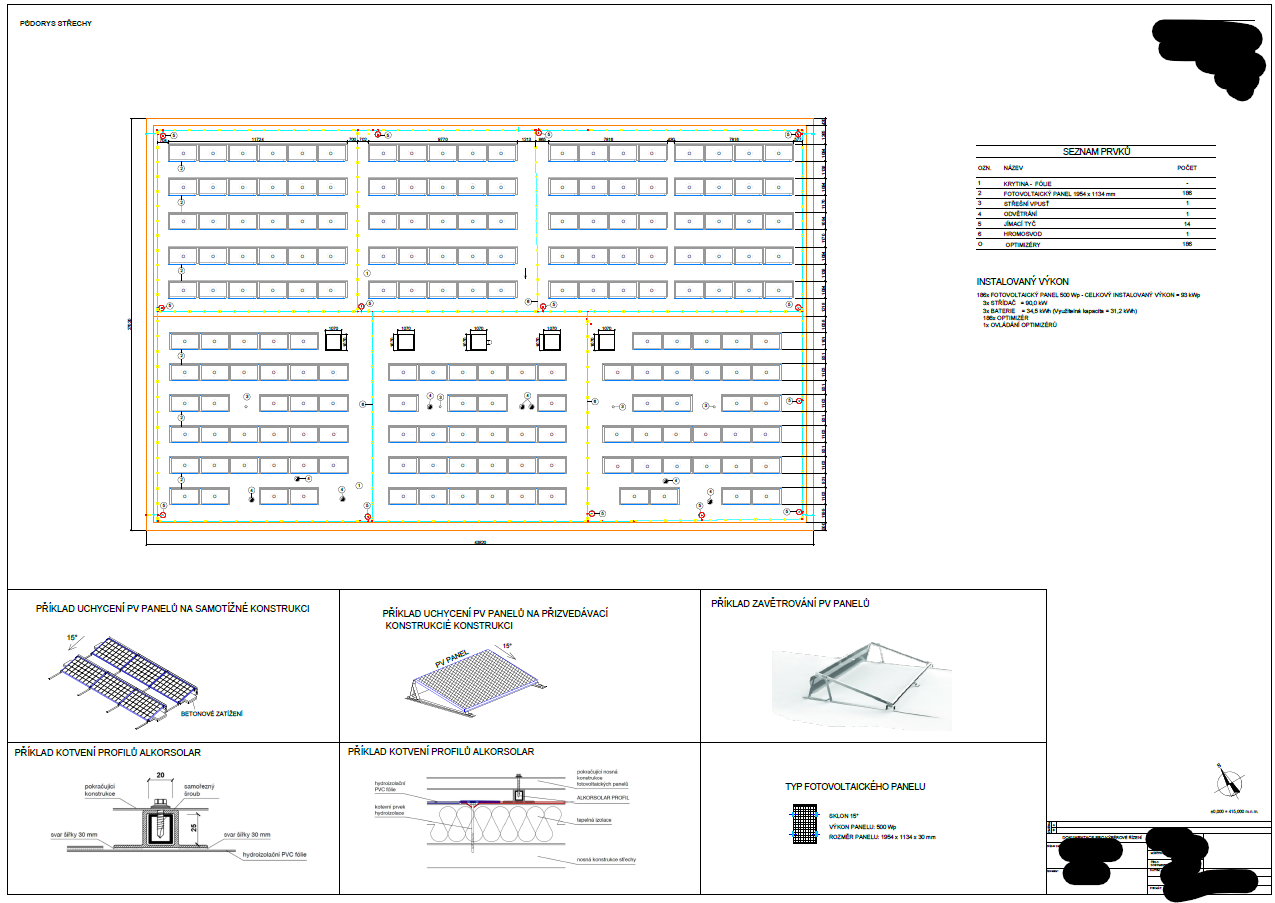Click the STŘEŠNÍ VPUSŤ legend entry
The image size is (1275, 903).
tap(1095, 204)
